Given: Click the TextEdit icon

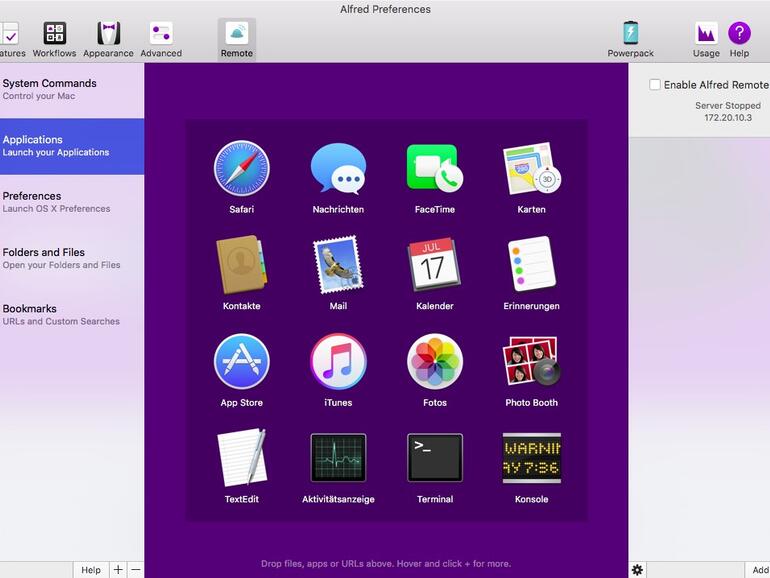Looking at the screenshot, I should [x=242, y=458].
